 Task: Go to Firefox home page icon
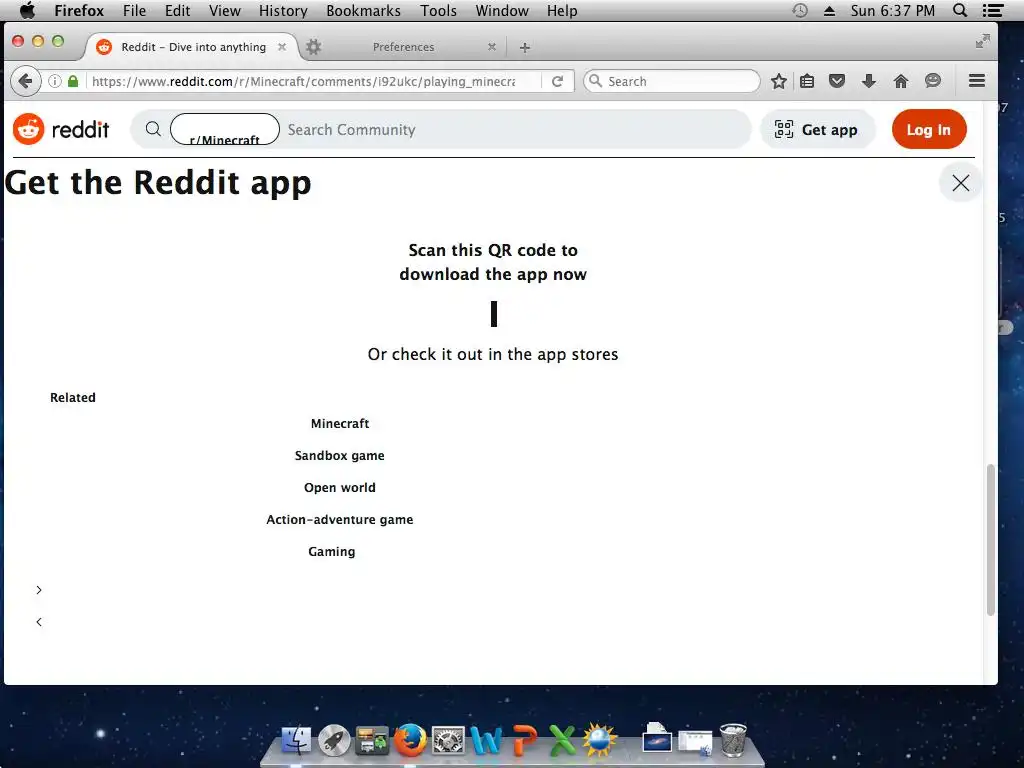tap(901, 81)
